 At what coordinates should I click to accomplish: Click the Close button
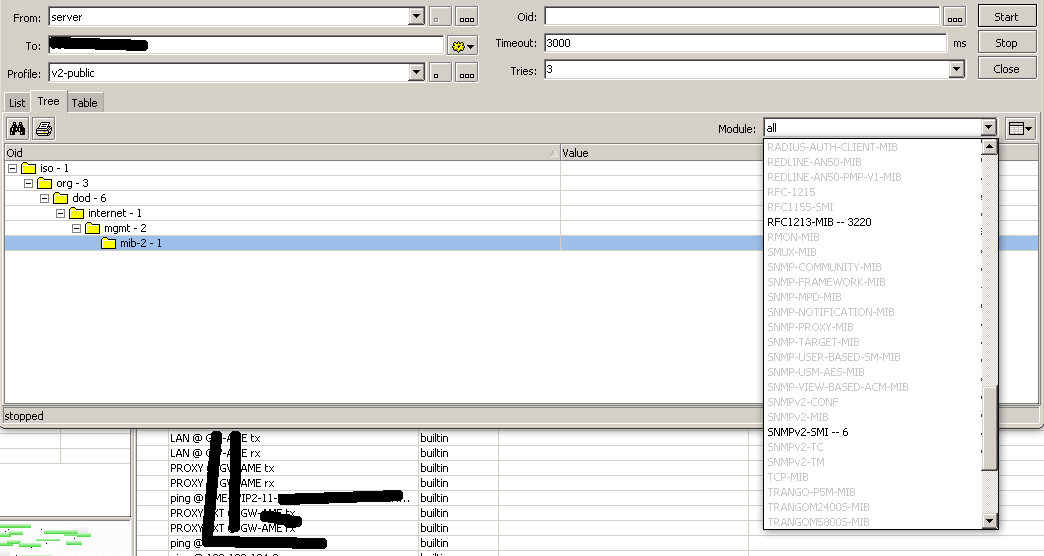(x=1006, y=69)
